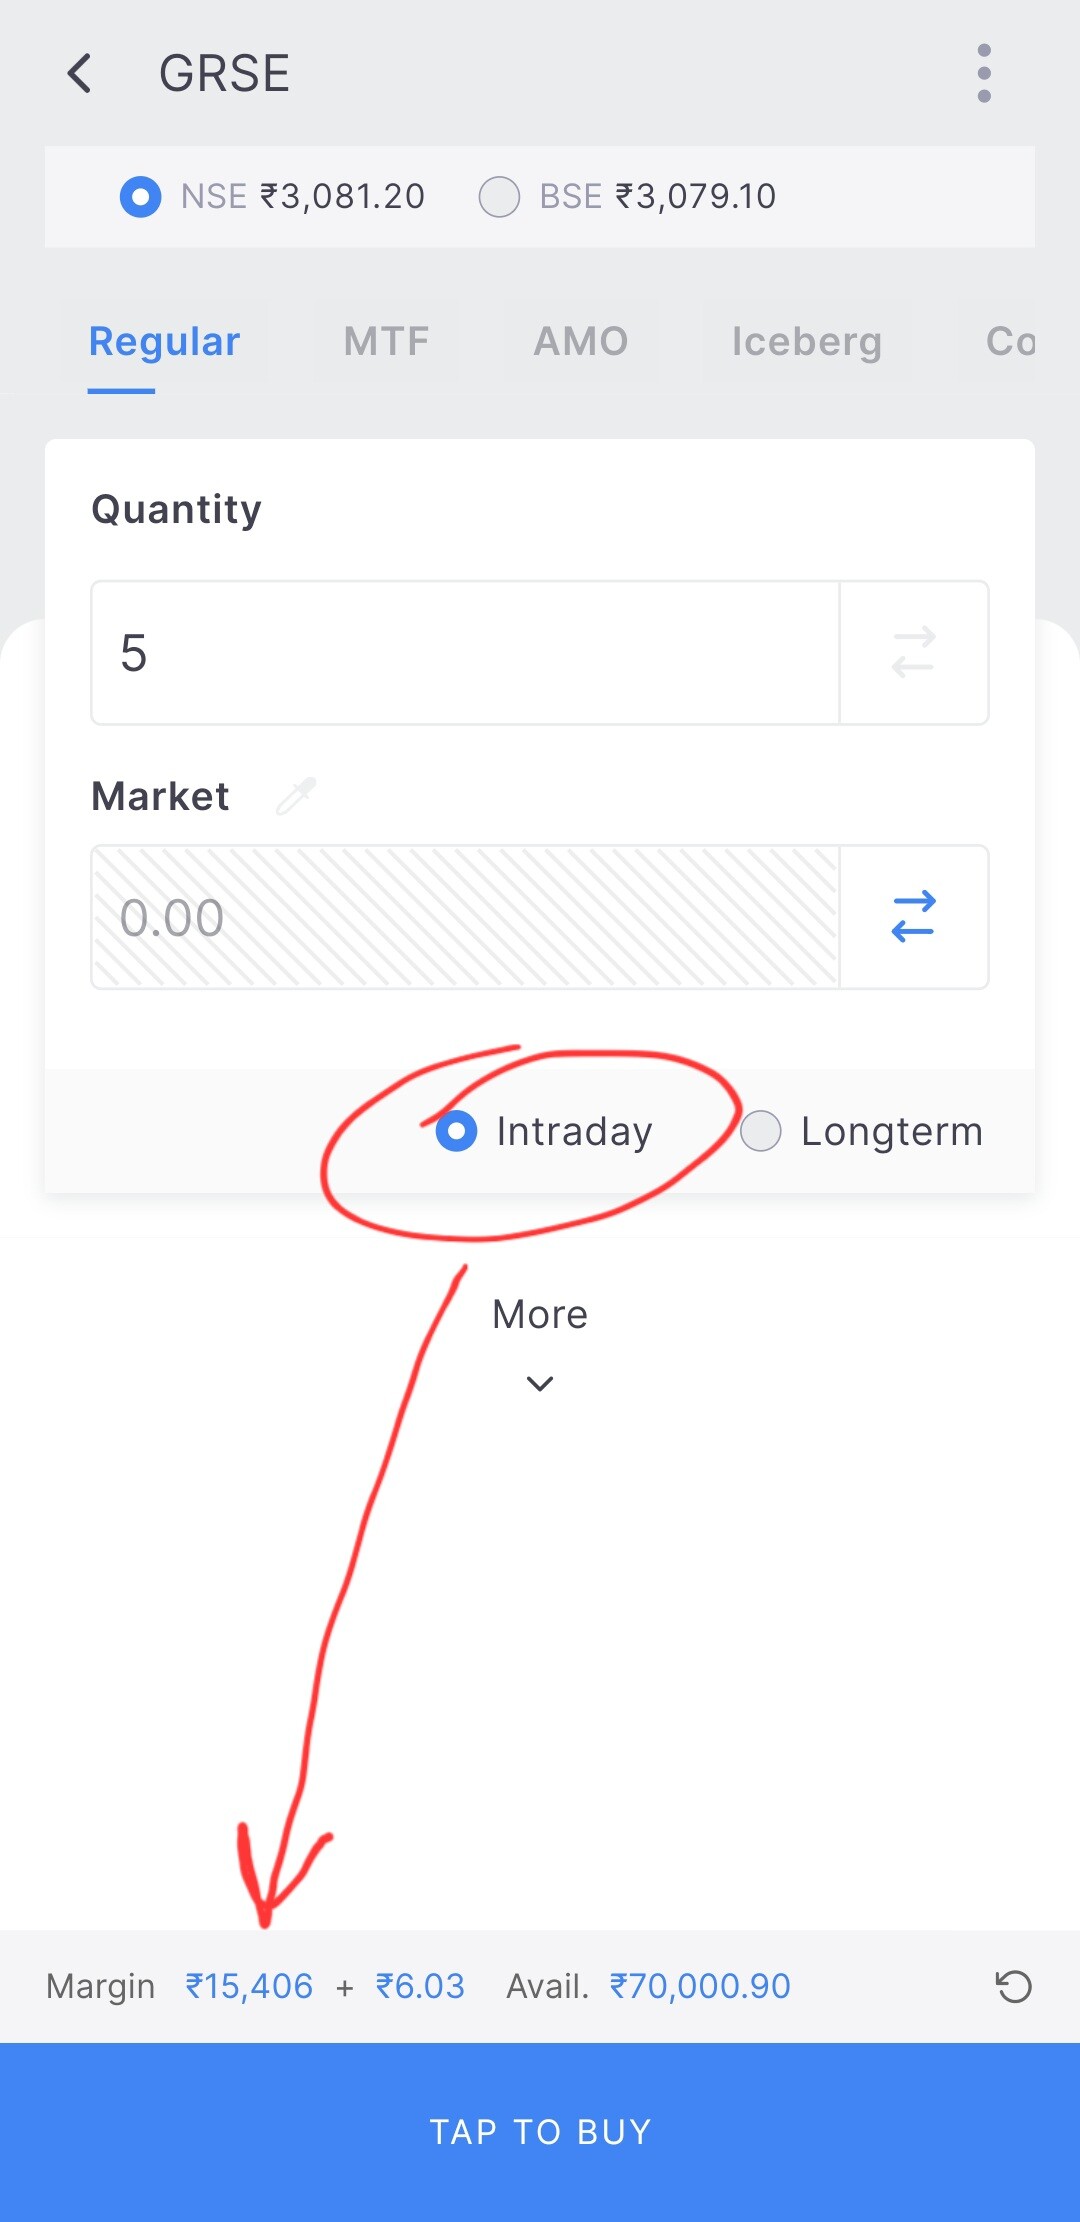Screen dimensions: 1080x2222
Task: Open the three-dot overflow menu
Action: (984, 73)
